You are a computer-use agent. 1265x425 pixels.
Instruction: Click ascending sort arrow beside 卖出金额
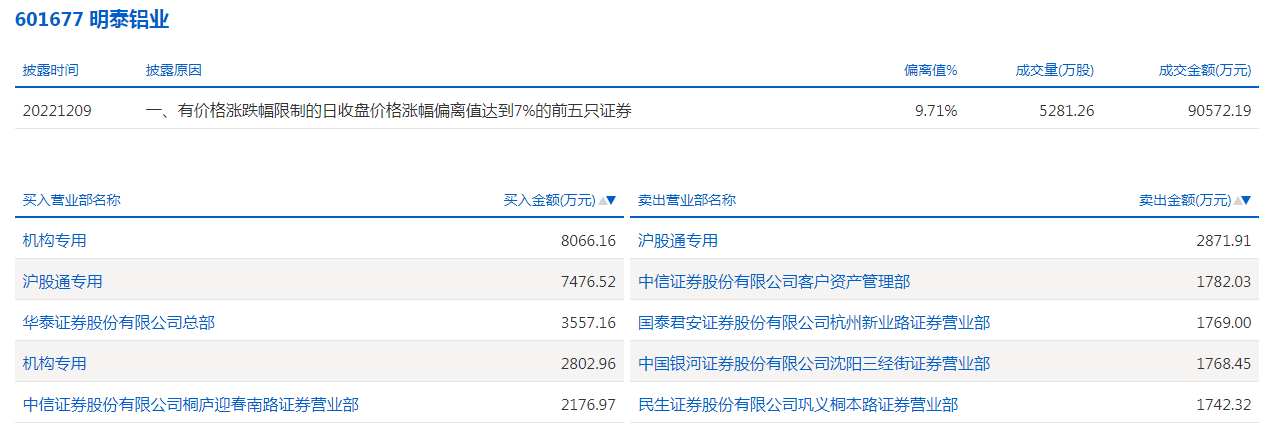(x=1238, y=200)
